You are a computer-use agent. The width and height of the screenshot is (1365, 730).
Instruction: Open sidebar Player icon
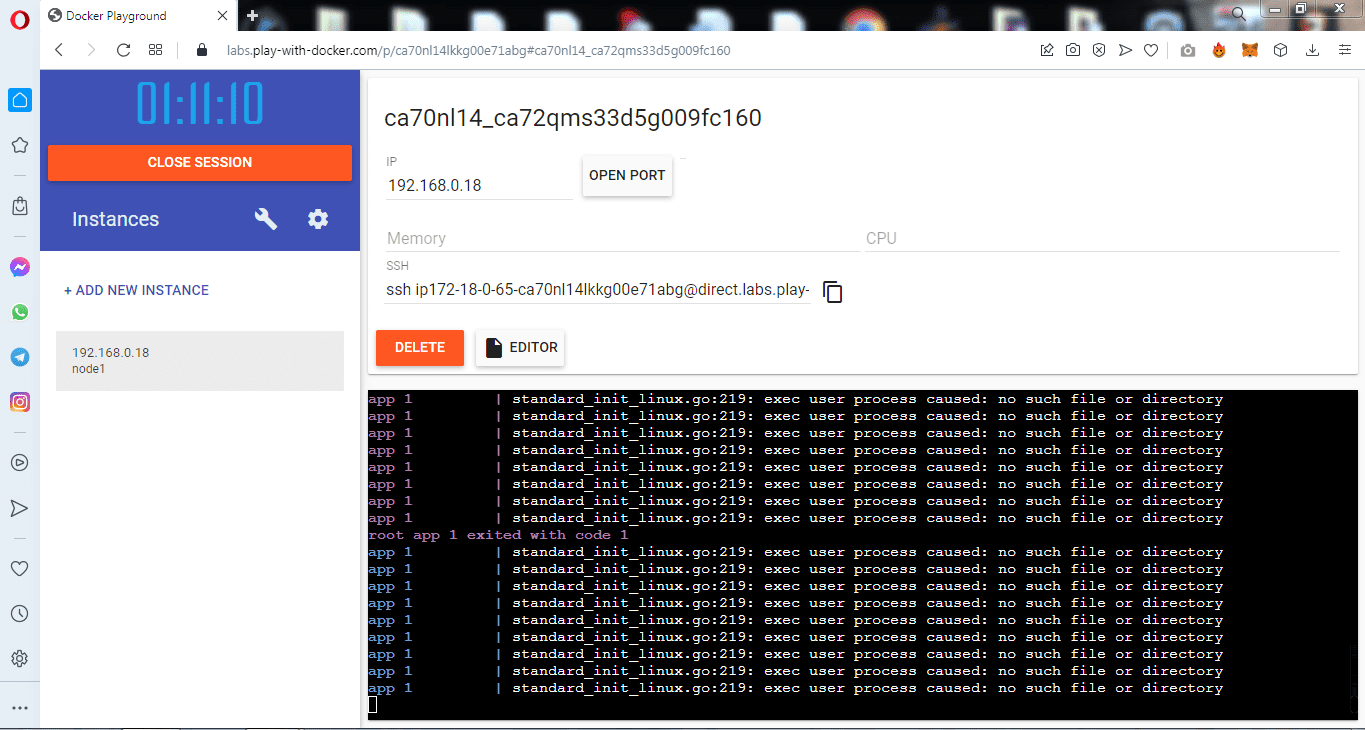click(19, 463)
